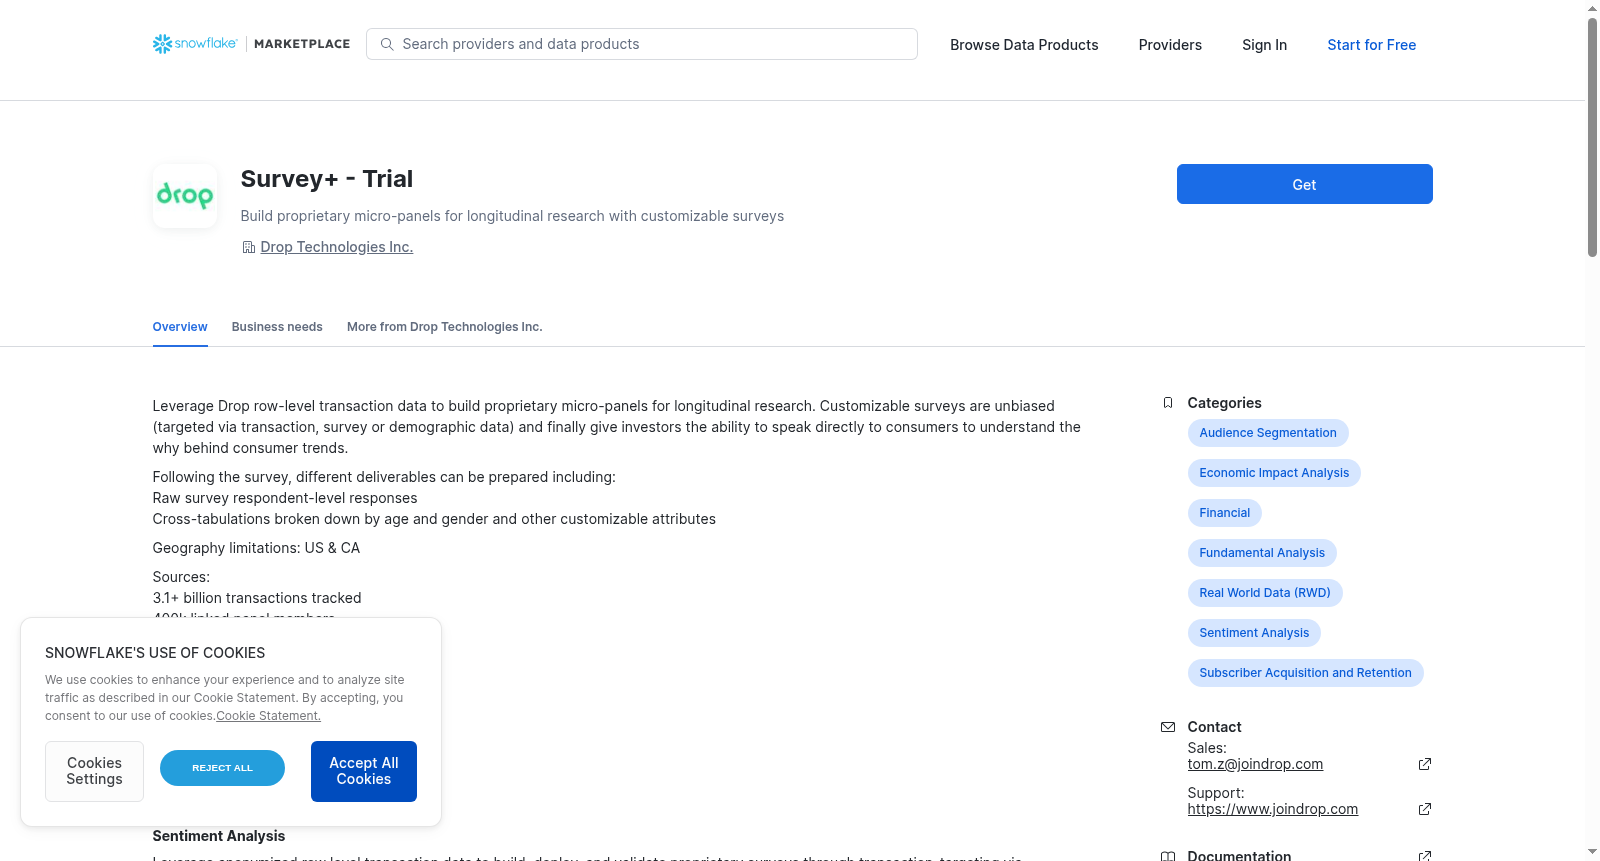Switch to More from Drop Technologies Inc. tab
Image resolution: width=1600 pixels, height=861 pixels.
click(x=445, y=327)
